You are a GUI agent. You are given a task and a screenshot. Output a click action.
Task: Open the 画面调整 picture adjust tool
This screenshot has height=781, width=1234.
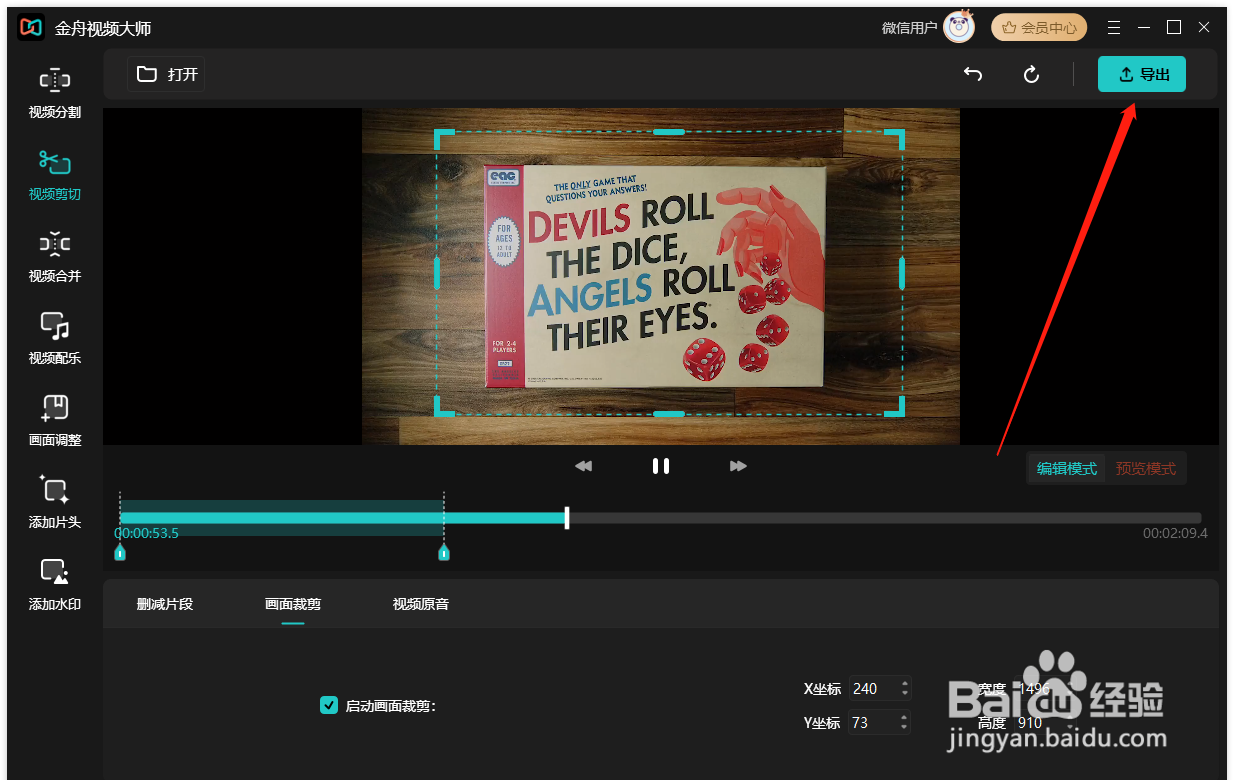click(x=55, y=421)
